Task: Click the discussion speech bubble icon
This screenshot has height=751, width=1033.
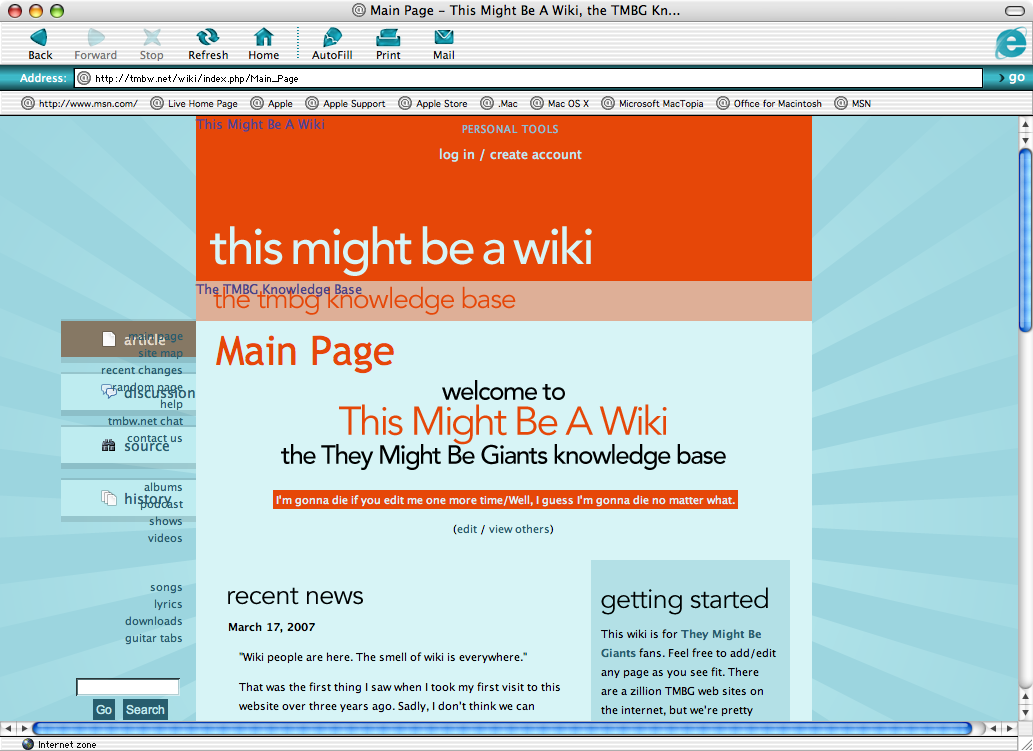Action: 109,391
